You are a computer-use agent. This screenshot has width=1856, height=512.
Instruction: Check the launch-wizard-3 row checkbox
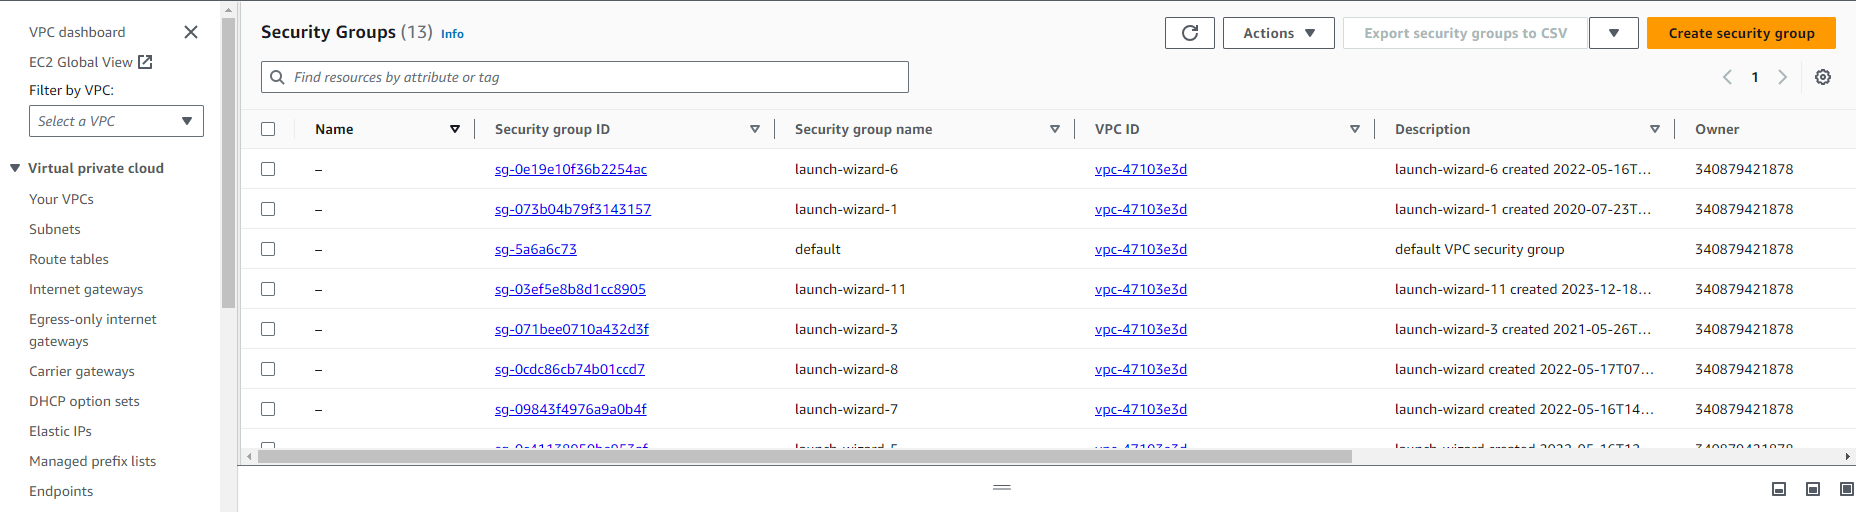(268, 329)
